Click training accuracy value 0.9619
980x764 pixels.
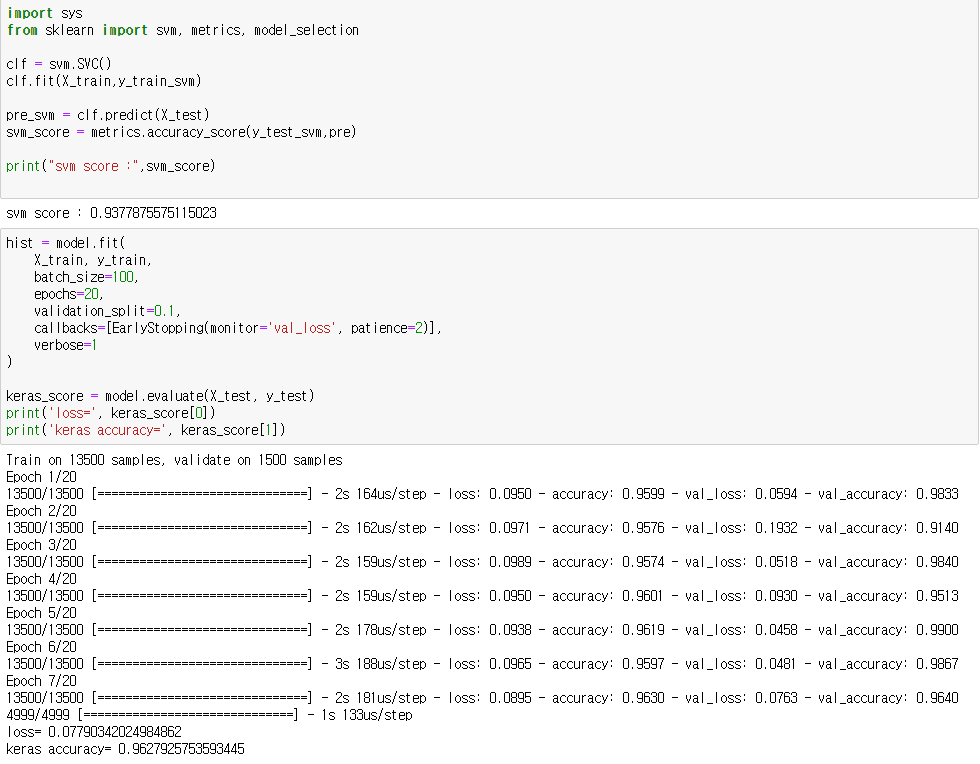tap(643, 630)
